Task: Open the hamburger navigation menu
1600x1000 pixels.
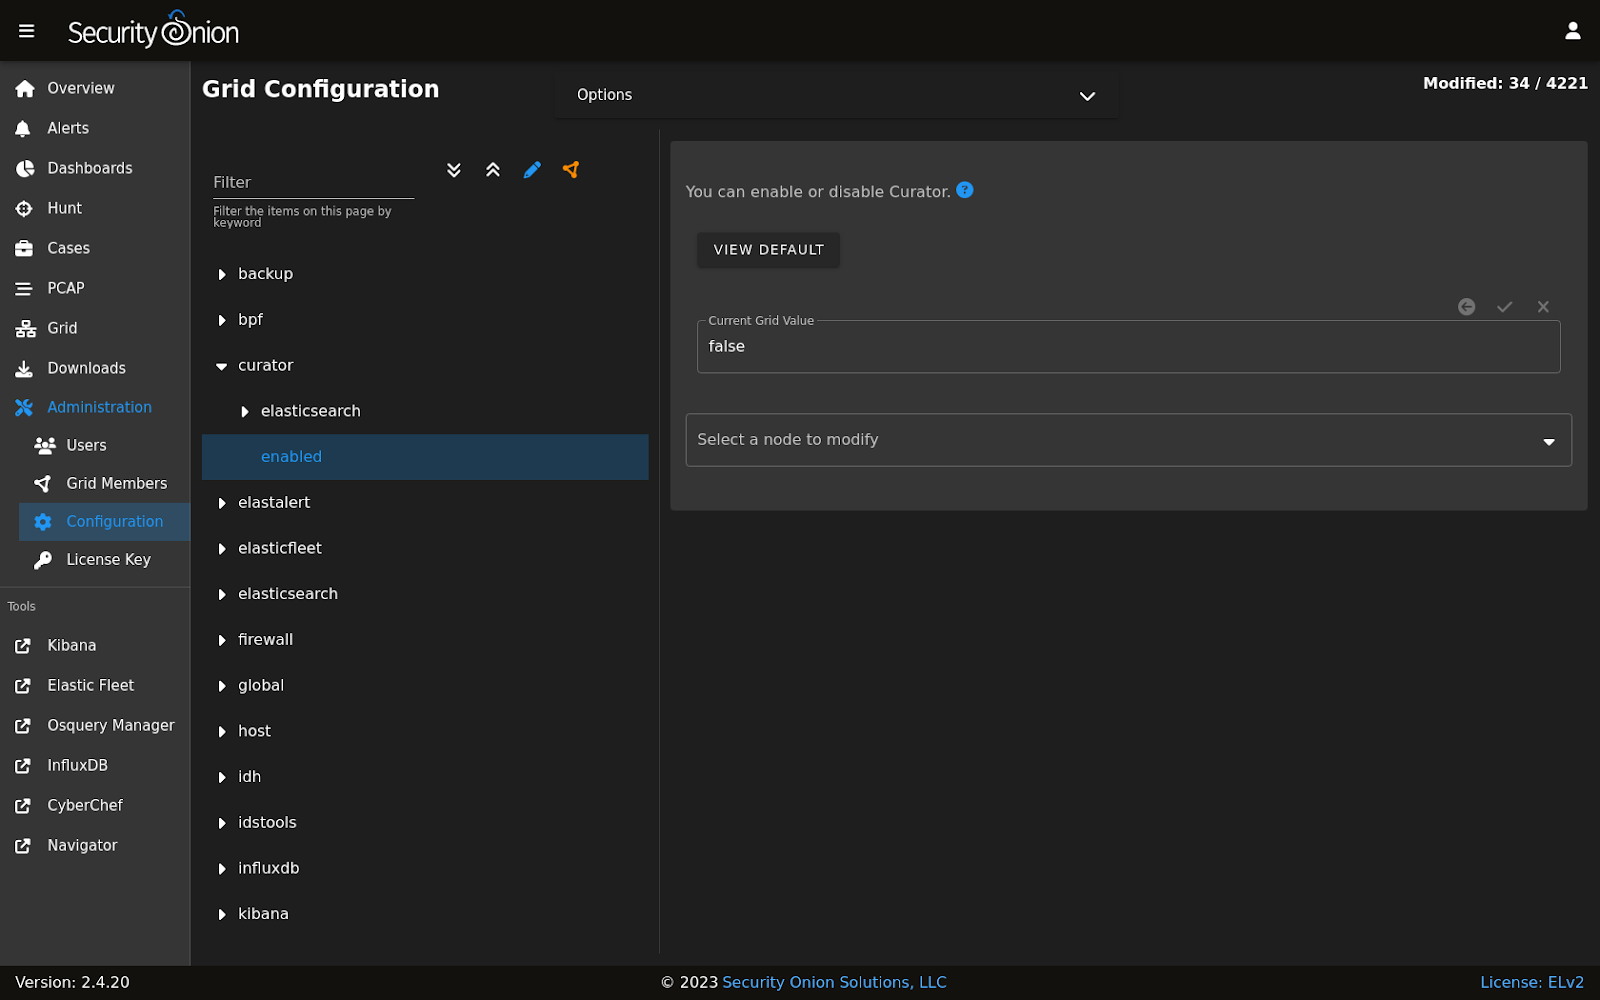Action: (27, 31)
